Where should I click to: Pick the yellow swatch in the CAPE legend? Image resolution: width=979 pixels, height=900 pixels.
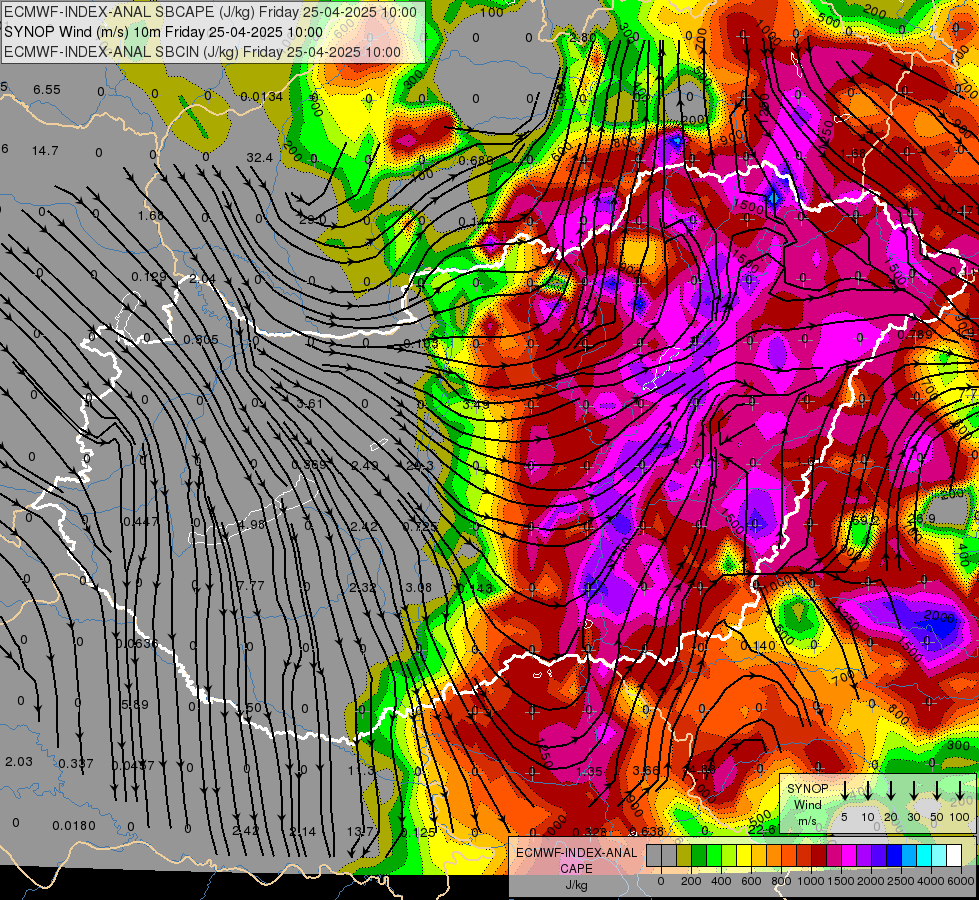[x=744, y=856]
